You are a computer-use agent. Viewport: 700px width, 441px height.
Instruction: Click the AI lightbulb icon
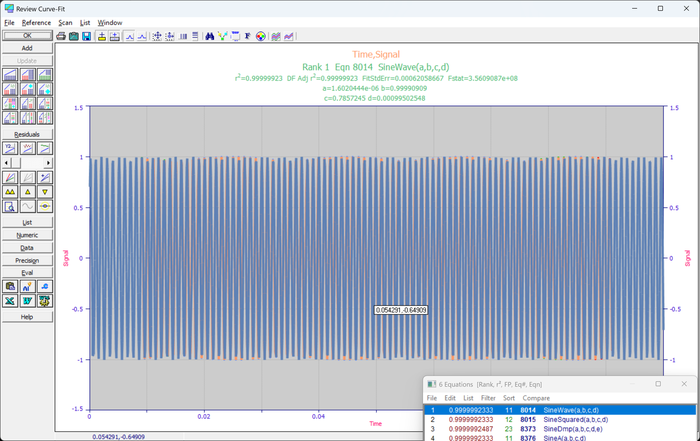pyautogui.click(x=27, y=287)
